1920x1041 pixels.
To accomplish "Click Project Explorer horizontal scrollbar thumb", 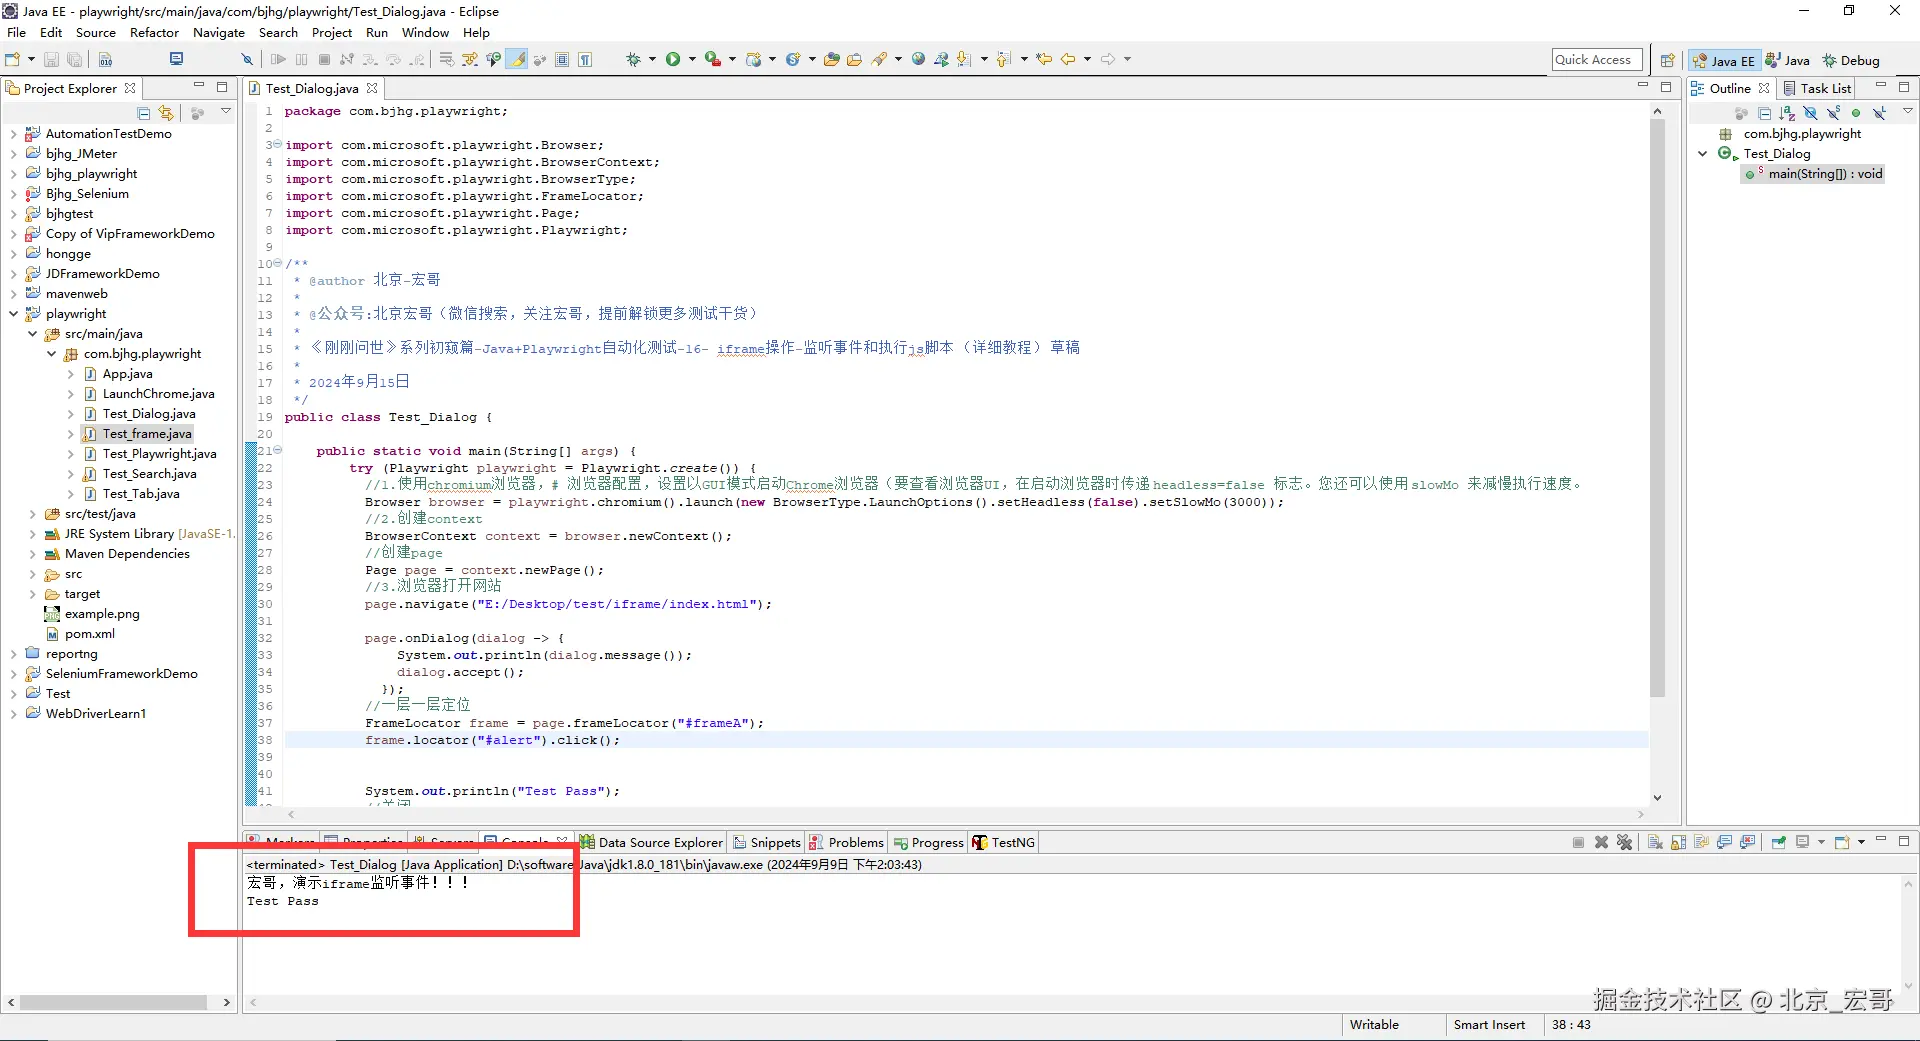I will [x=113, y=1002].
